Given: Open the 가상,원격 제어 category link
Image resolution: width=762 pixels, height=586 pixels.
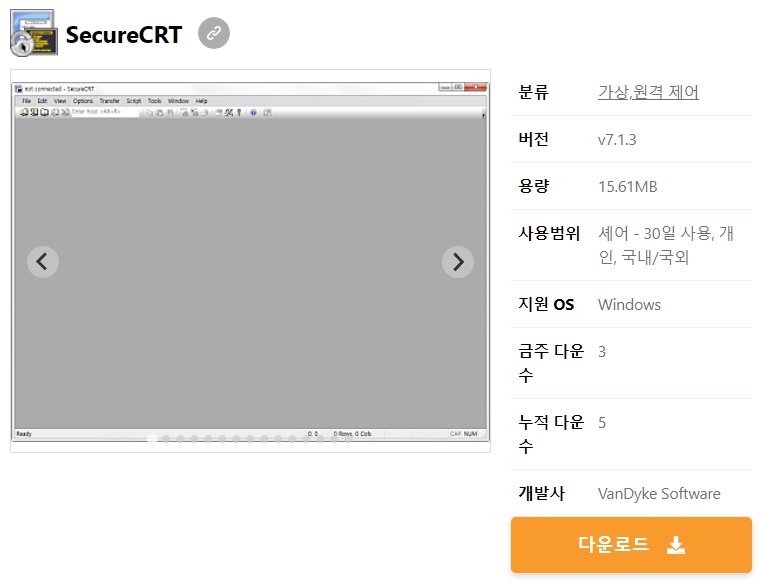Looking at the screenshot, I should (648, 92).
